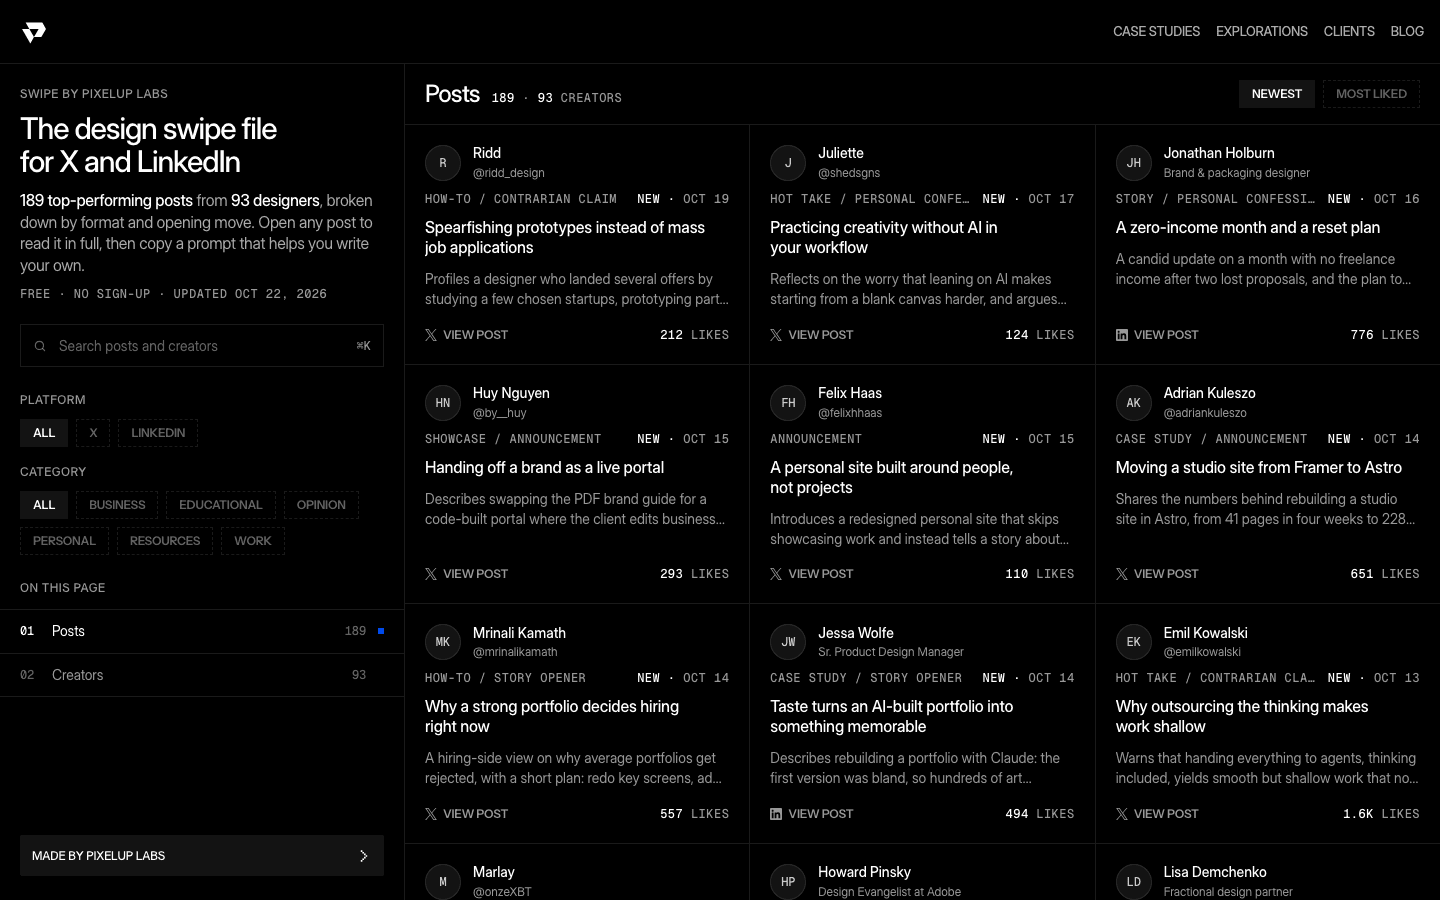The image size is (1440, 900).
Task: Open View Post link on Felix Haas's card
Action: tap(812, 574)
